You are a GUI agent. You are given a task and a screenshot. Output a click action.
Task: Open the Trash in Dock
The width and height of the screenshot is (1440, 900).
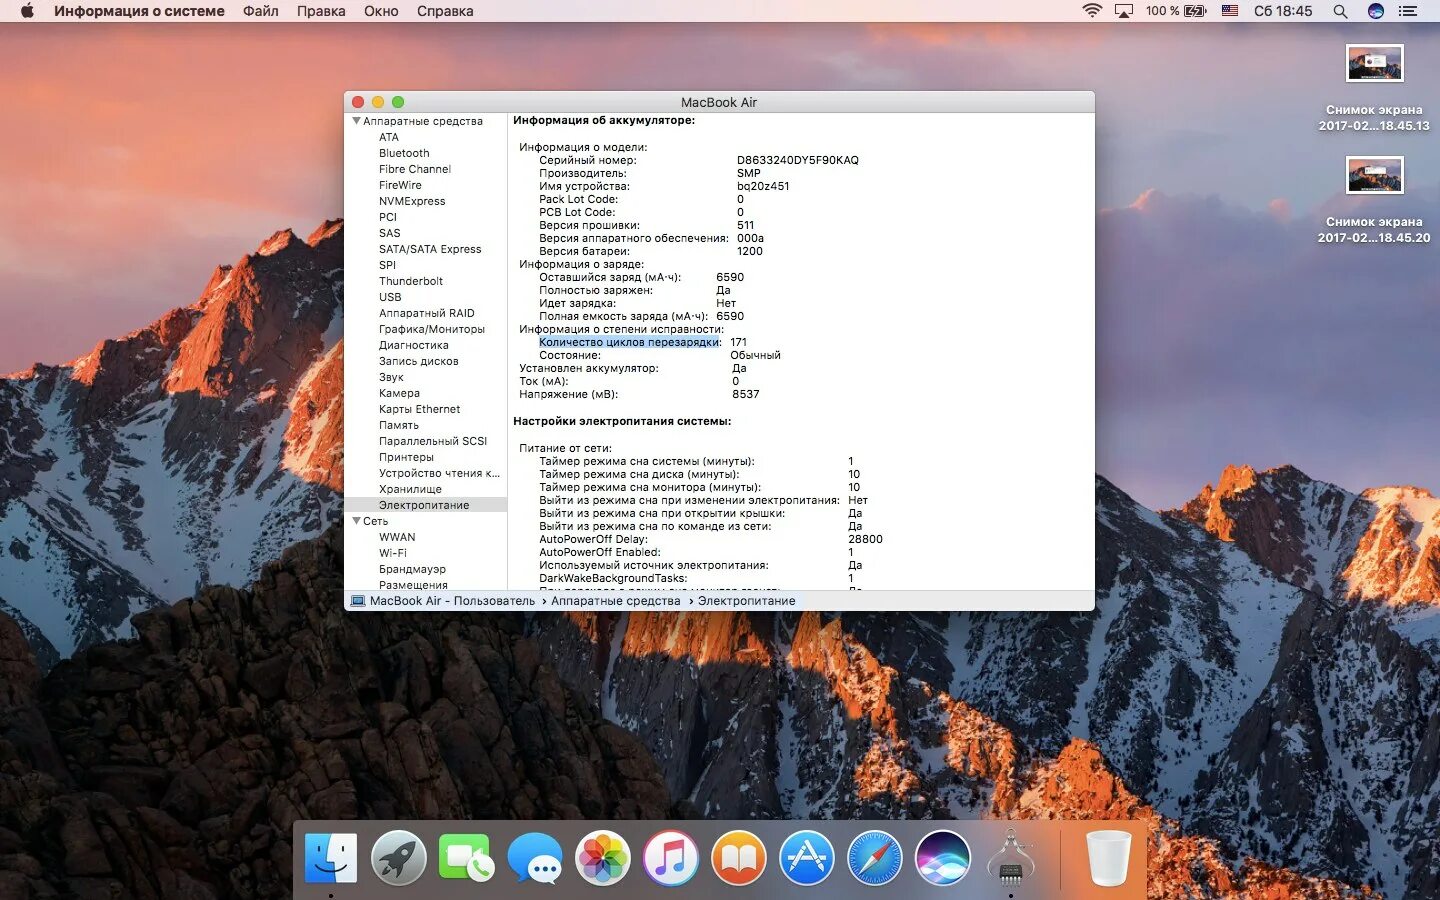tap(1108, 858)
